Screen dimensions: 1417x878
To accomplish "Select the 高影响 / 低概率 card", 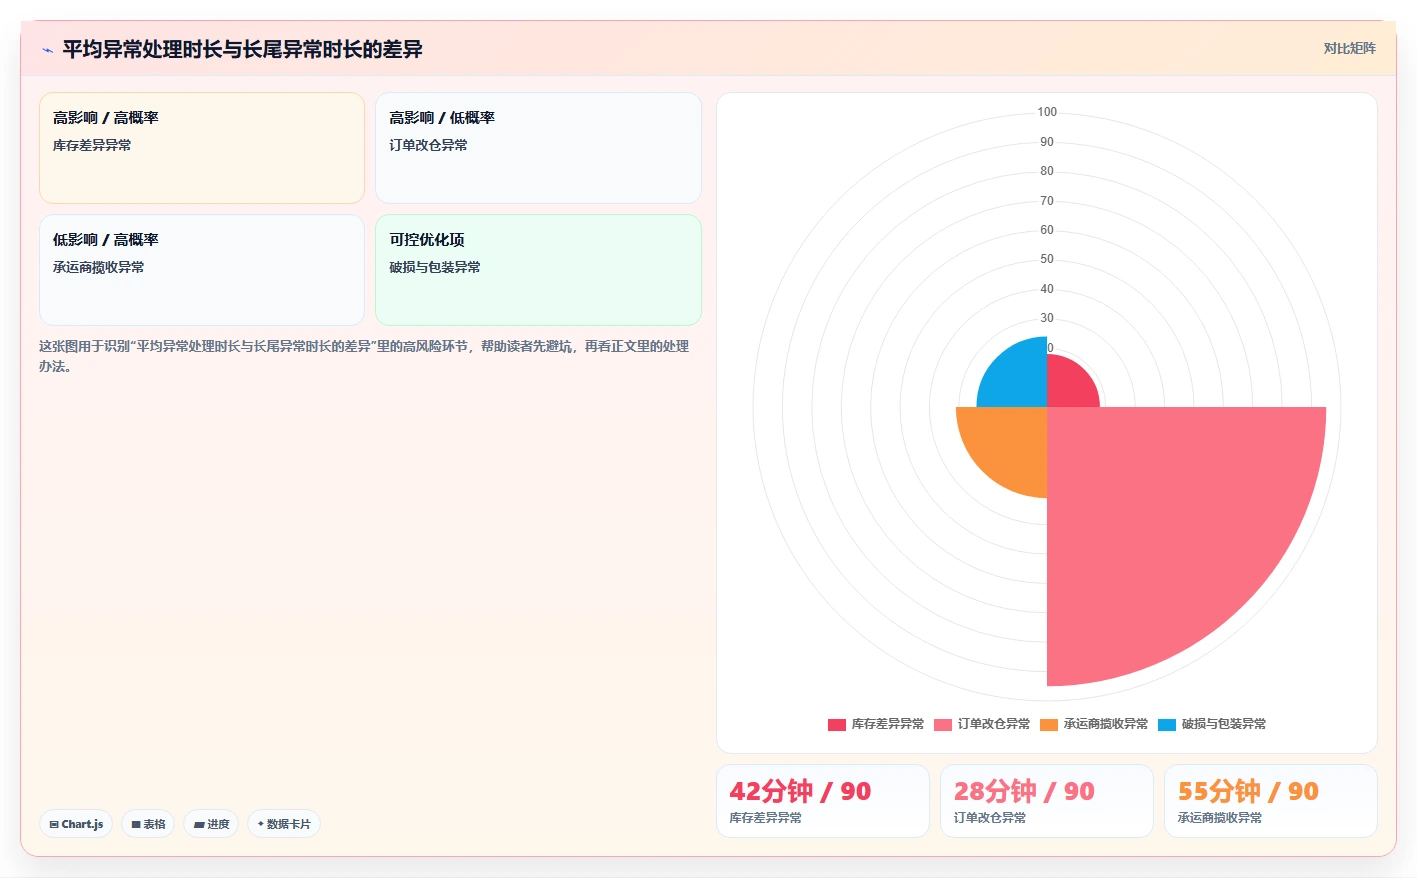I will (538, 148).
